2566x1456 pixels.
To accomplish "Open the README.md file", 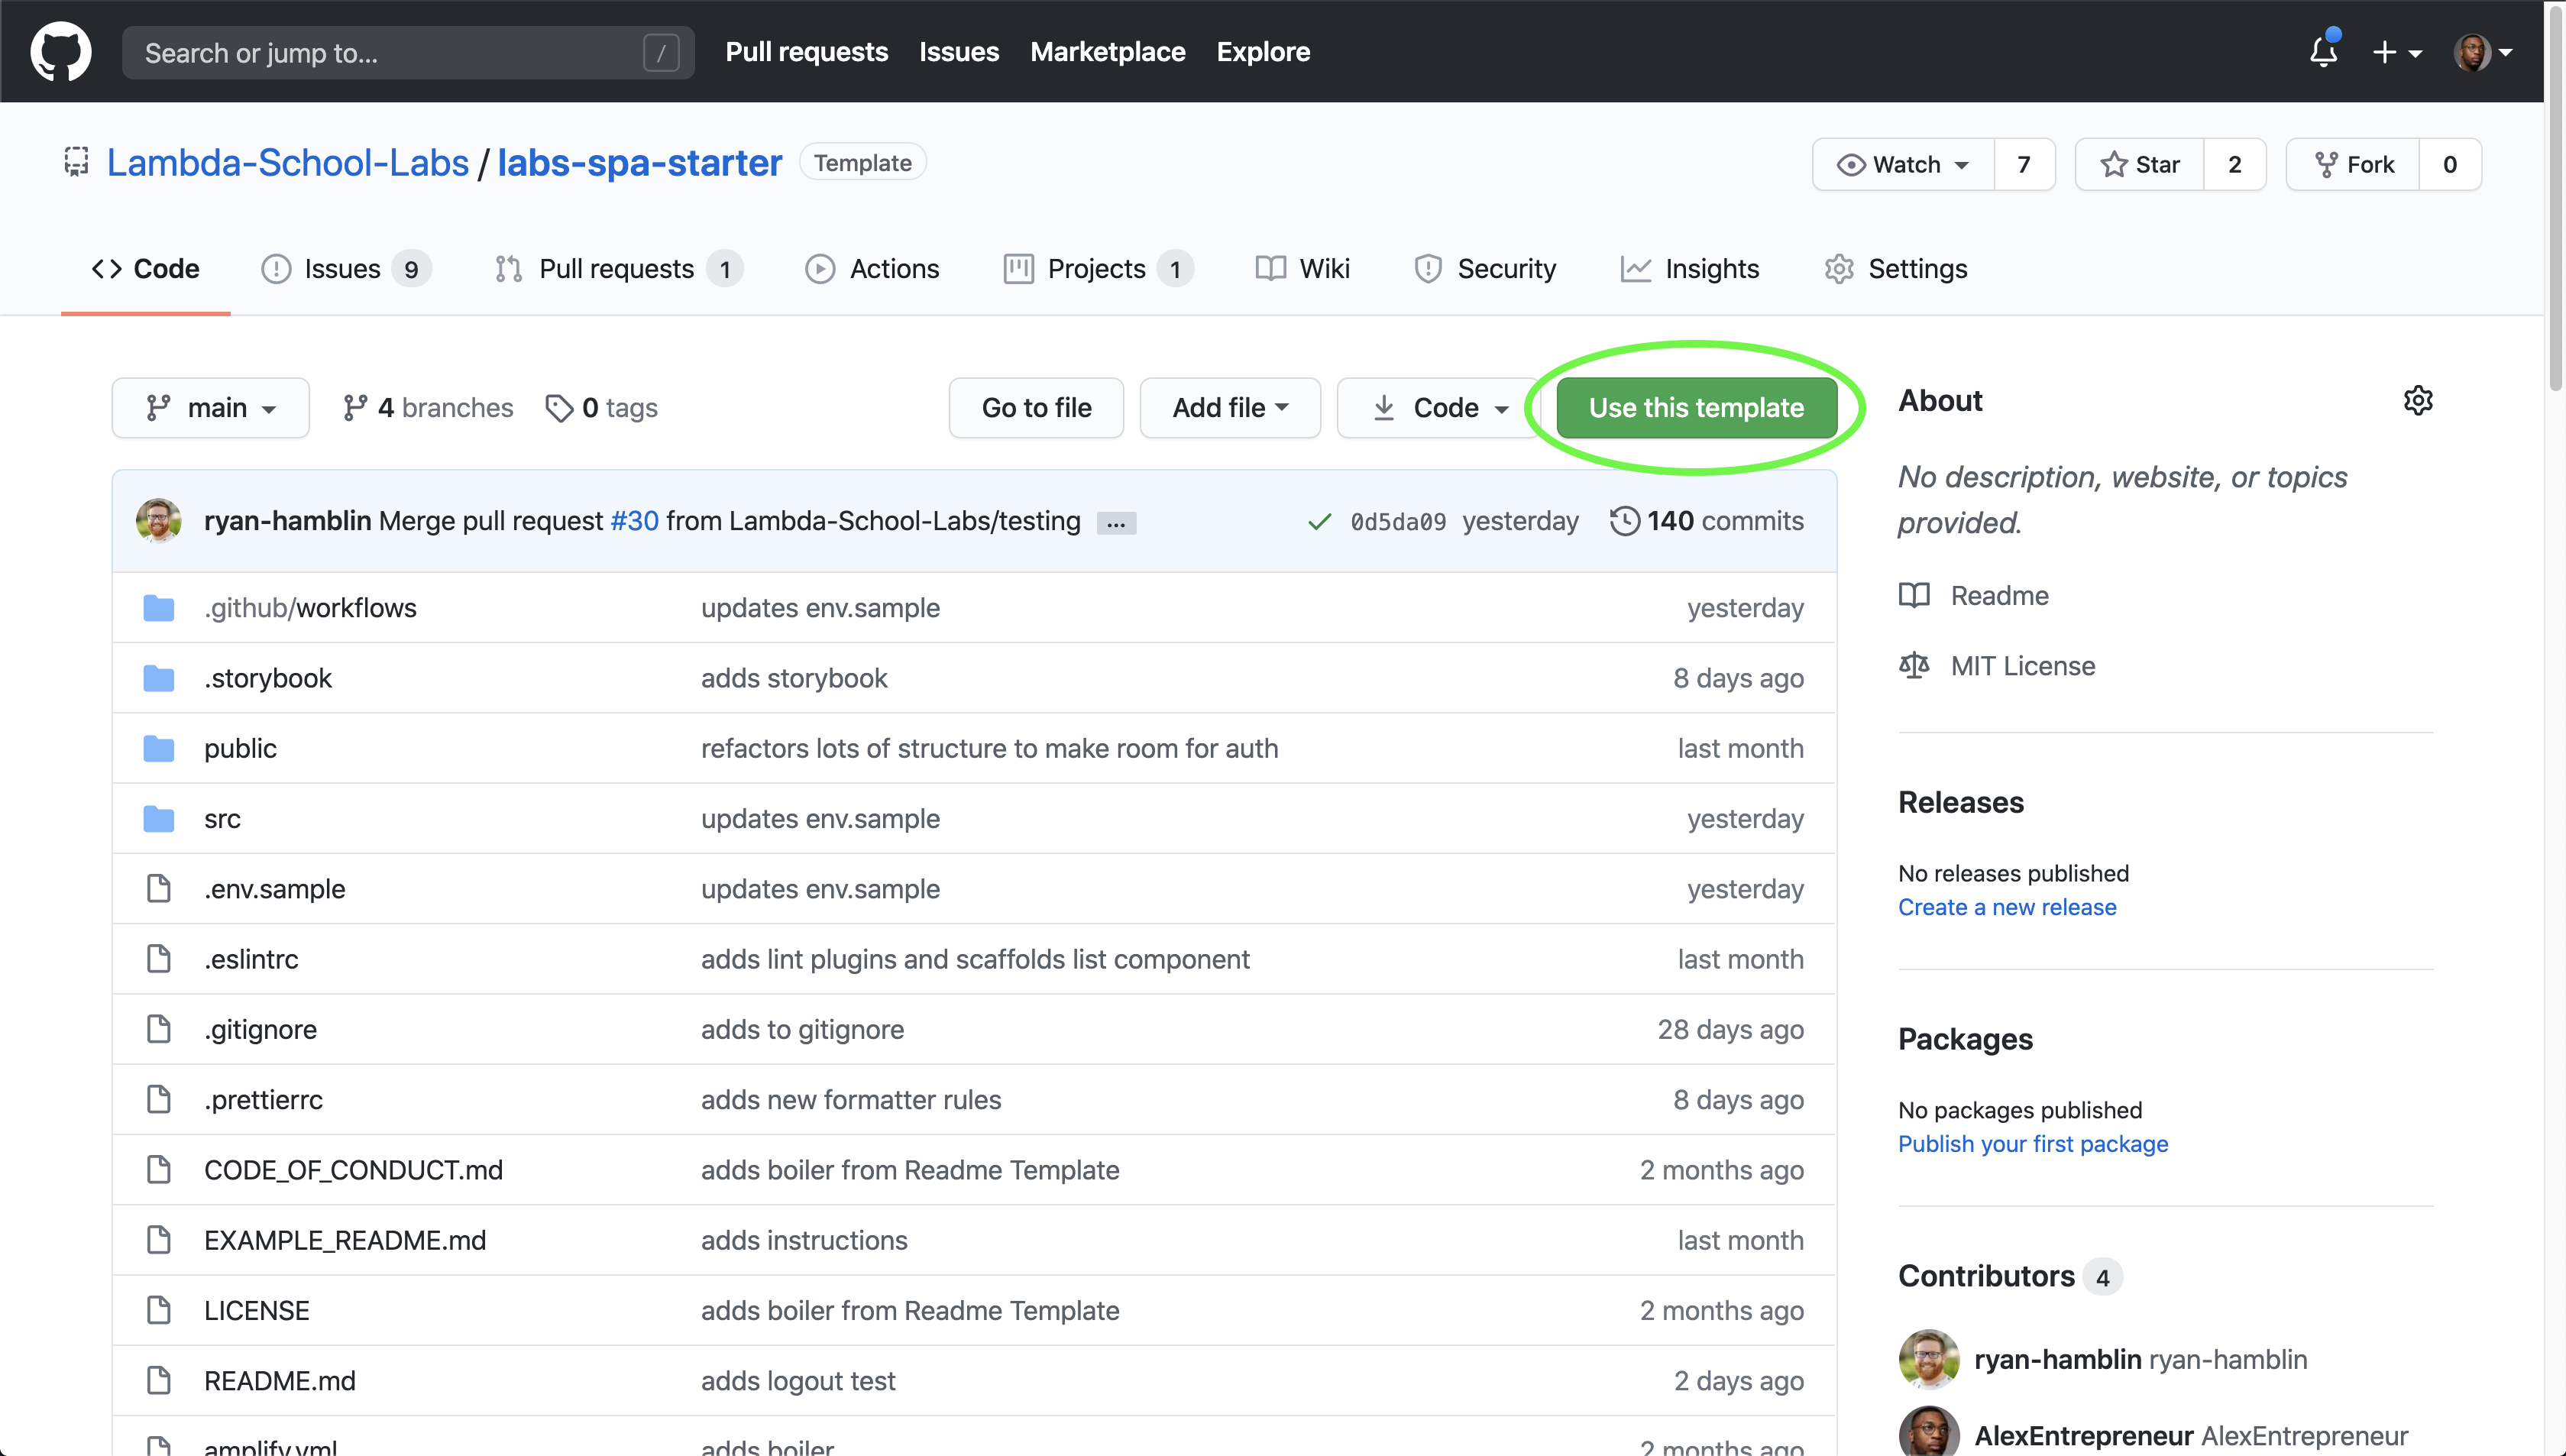I will [280, 1381].
